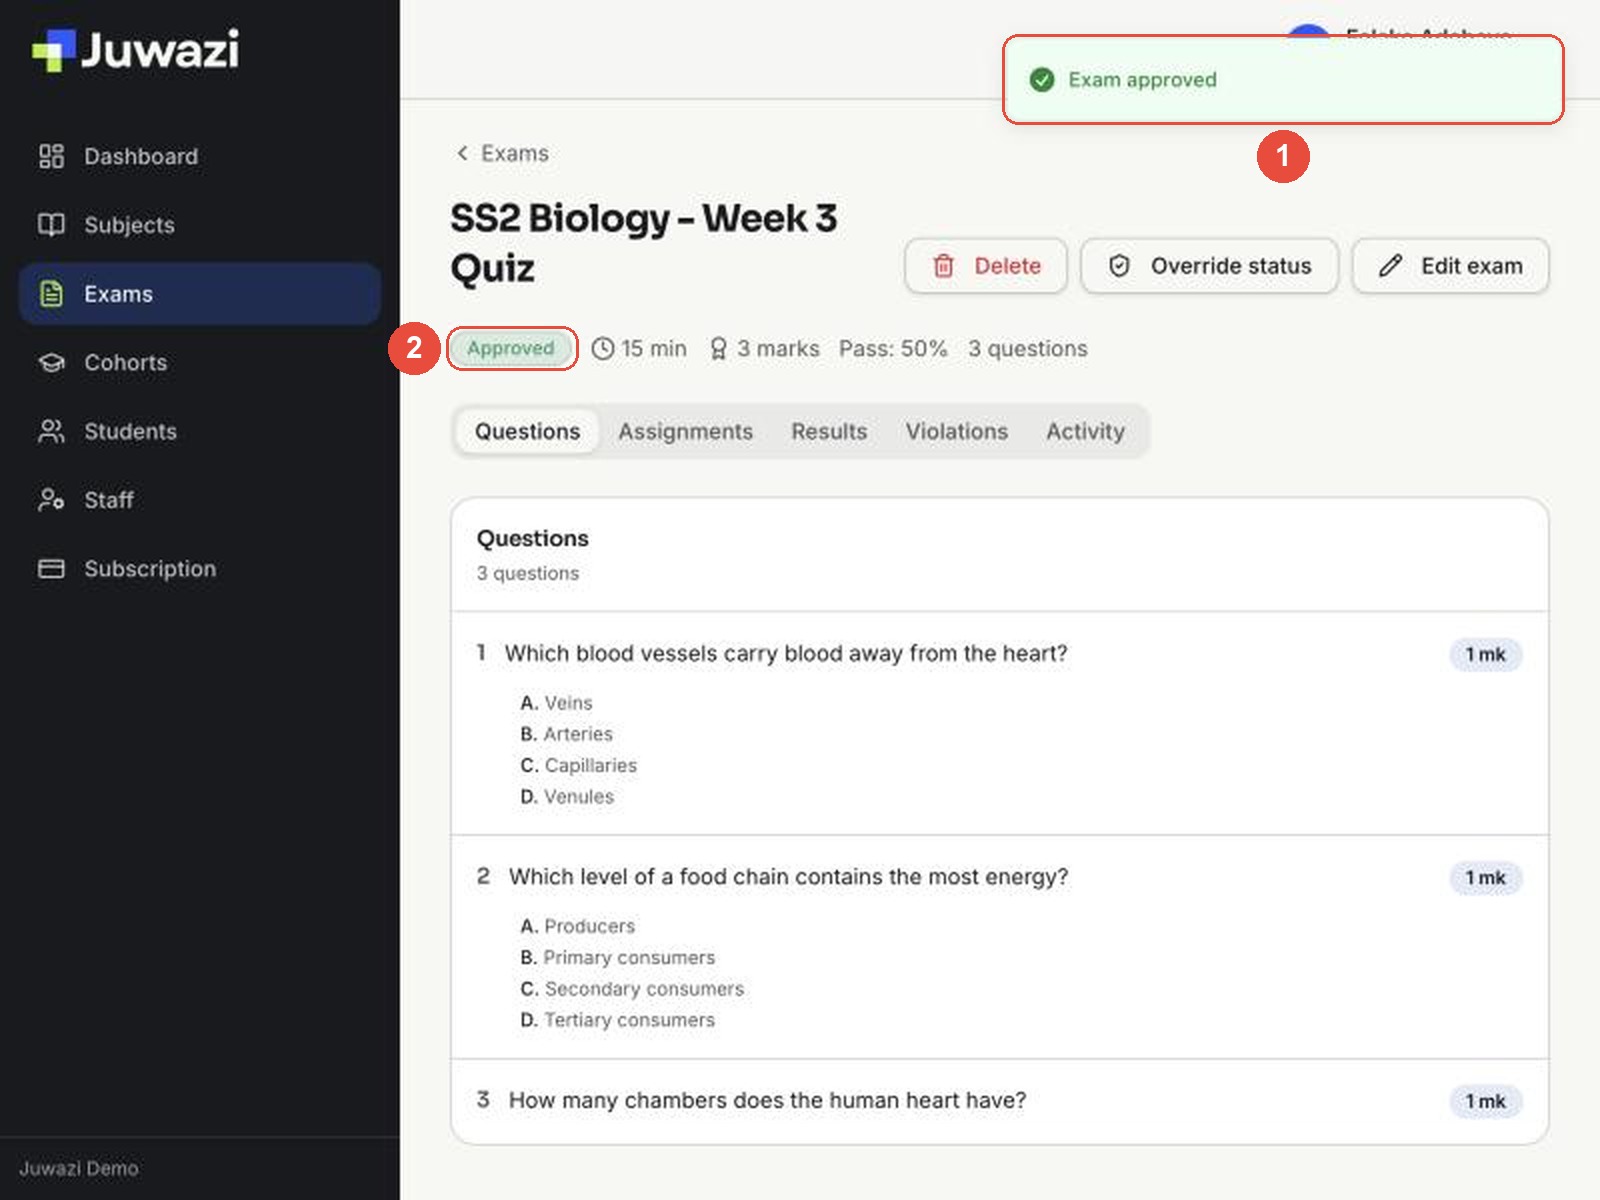This screenshot has height=1200, width=1600.
Task: Click question 2 about food chain energy
Action: tap(788, 877)
